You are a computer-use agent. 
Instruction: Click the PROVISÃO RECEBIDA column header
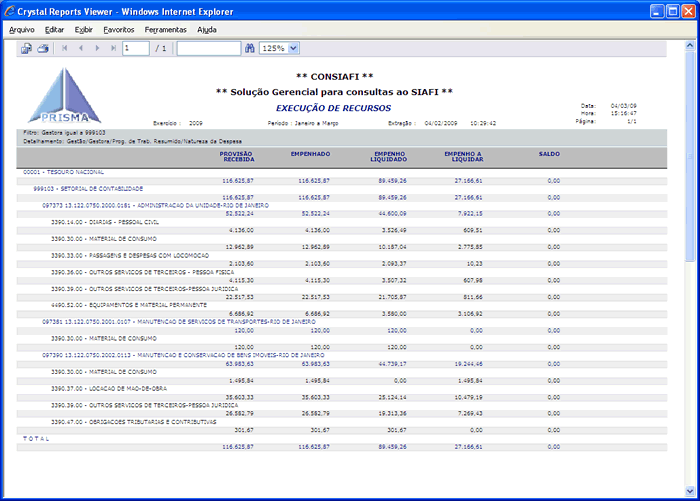coord(239,157)
